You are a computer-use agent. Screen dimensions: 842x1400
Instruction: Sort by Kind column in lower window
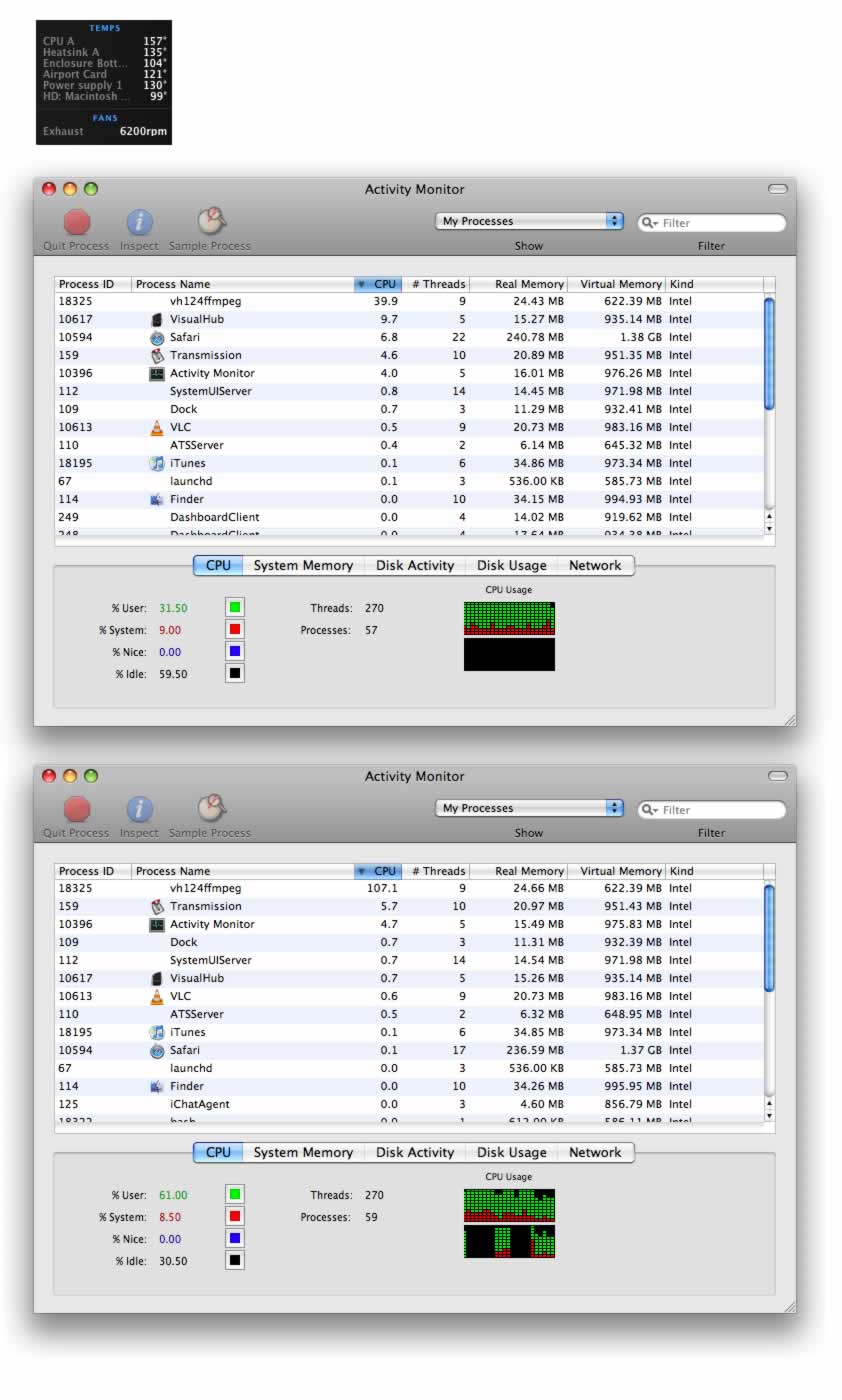coord(714,871)
